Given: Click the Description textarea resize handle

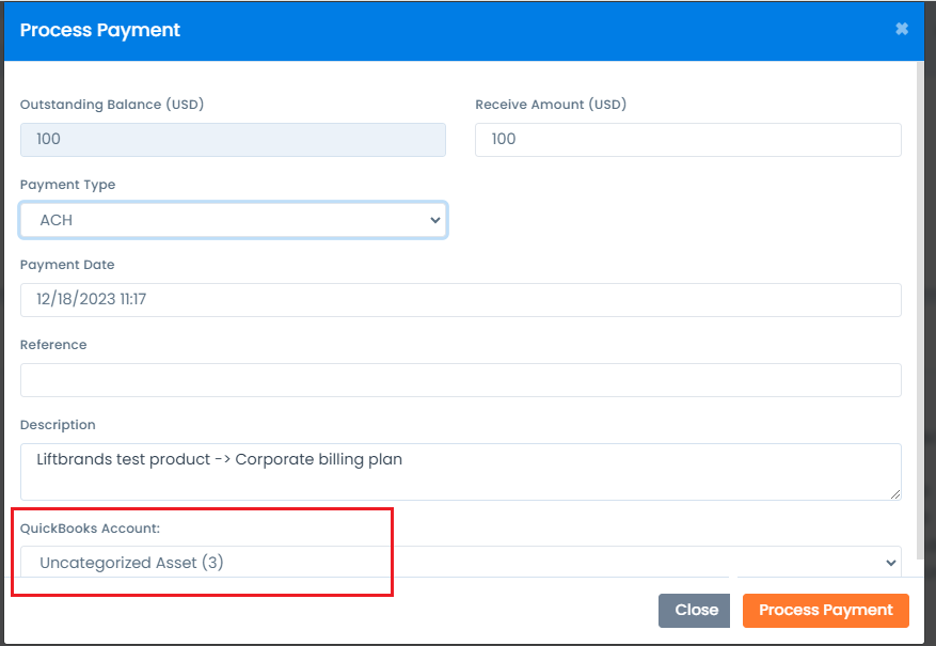Looking at the screenshot, I should [x=895, y=494].
